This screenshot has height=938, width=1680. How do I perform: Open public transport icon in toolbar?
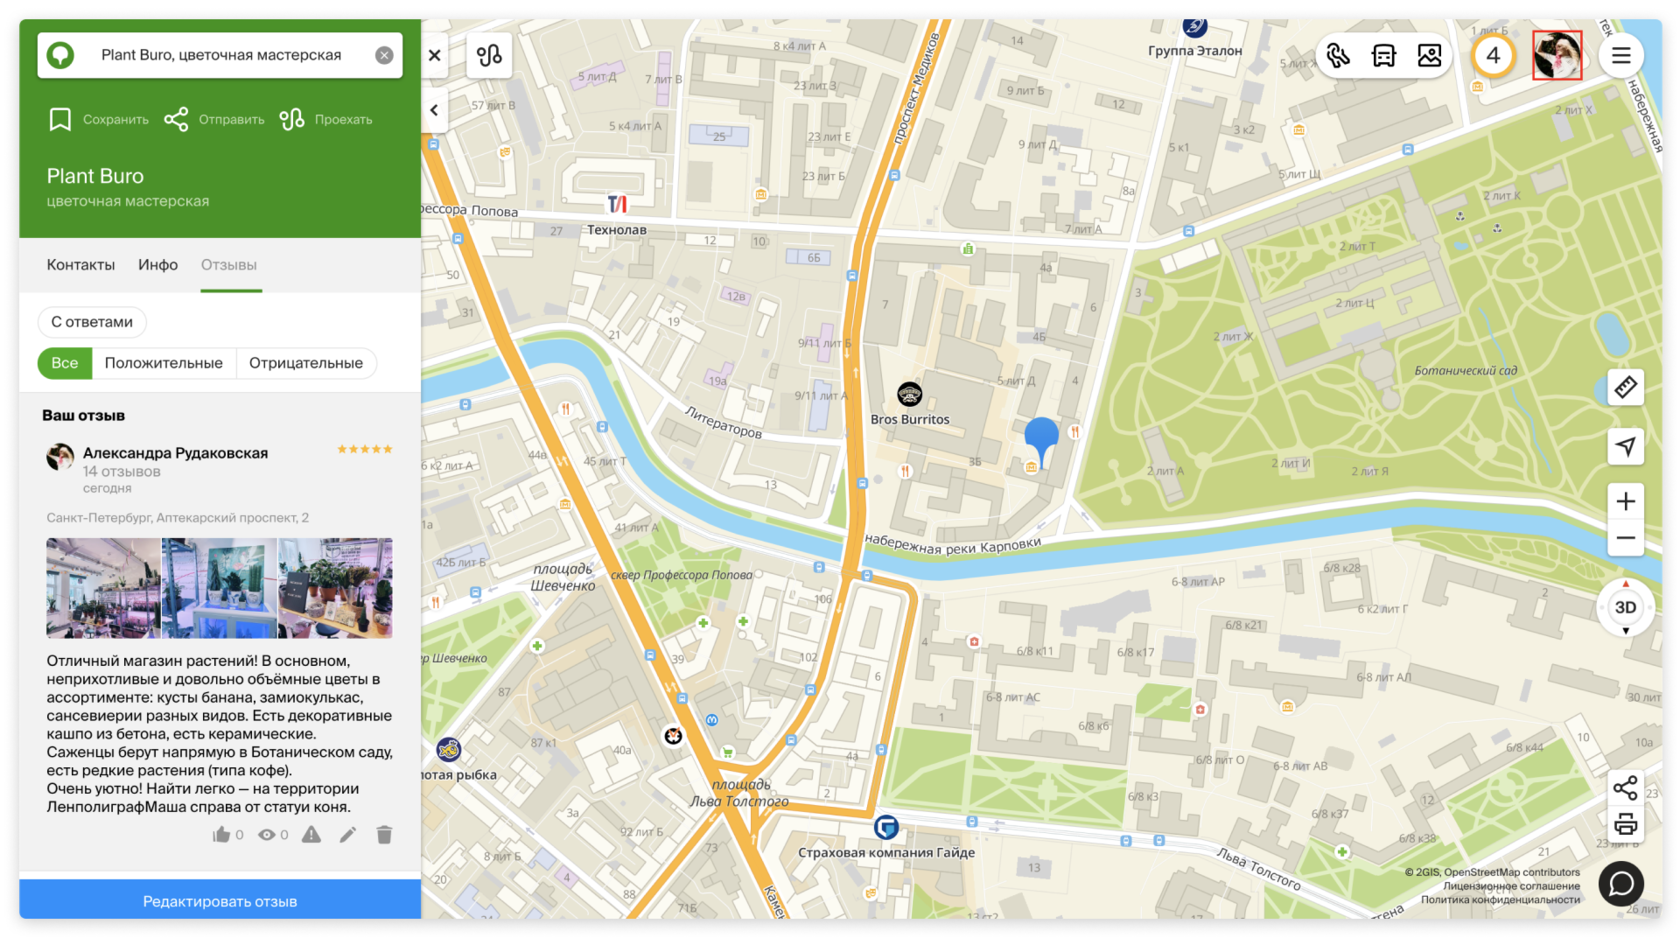pos(1384,55)
